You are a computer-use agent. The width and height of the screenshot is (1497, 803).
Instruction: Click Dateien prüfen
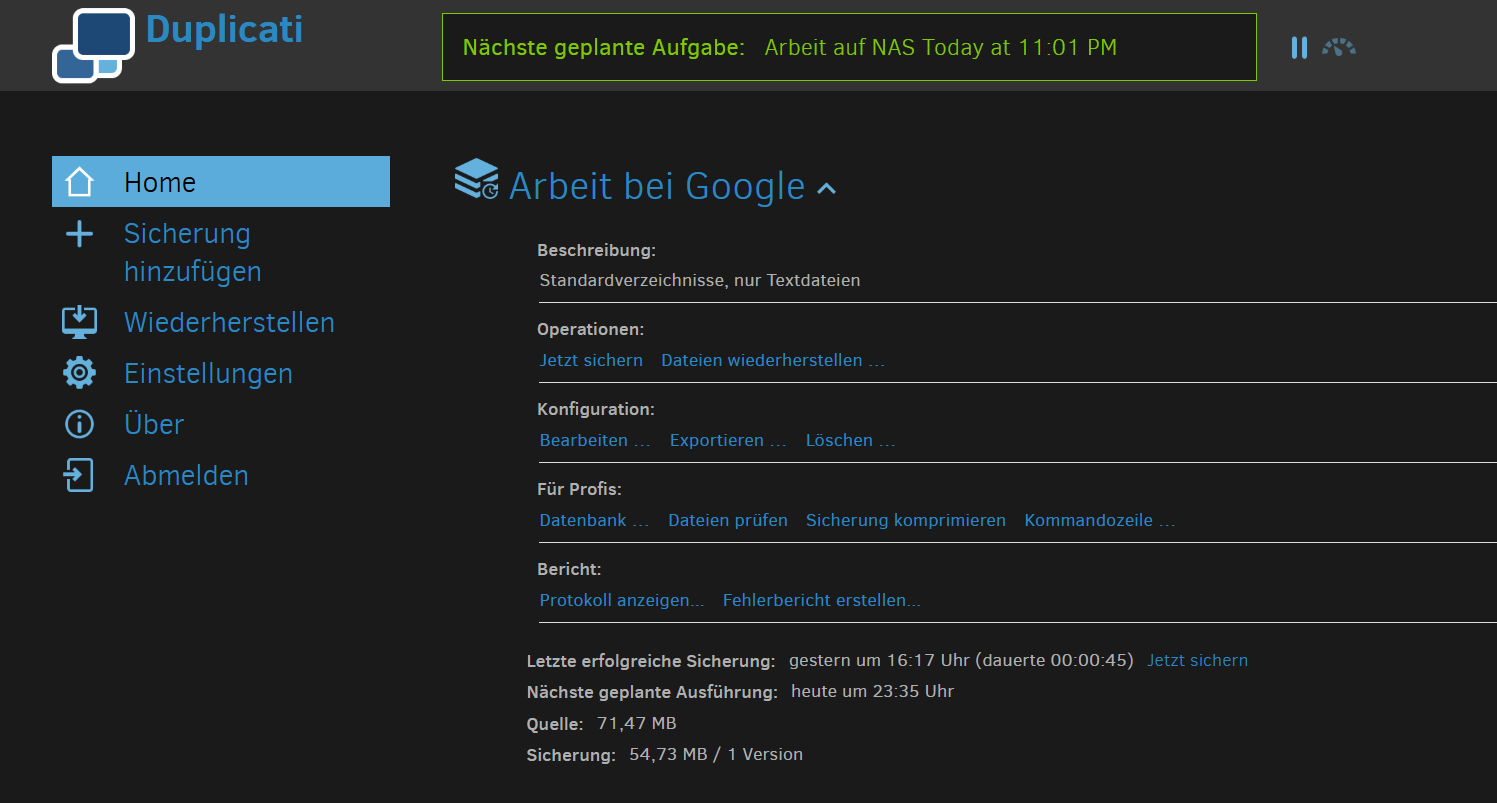(x=728, y=520)
